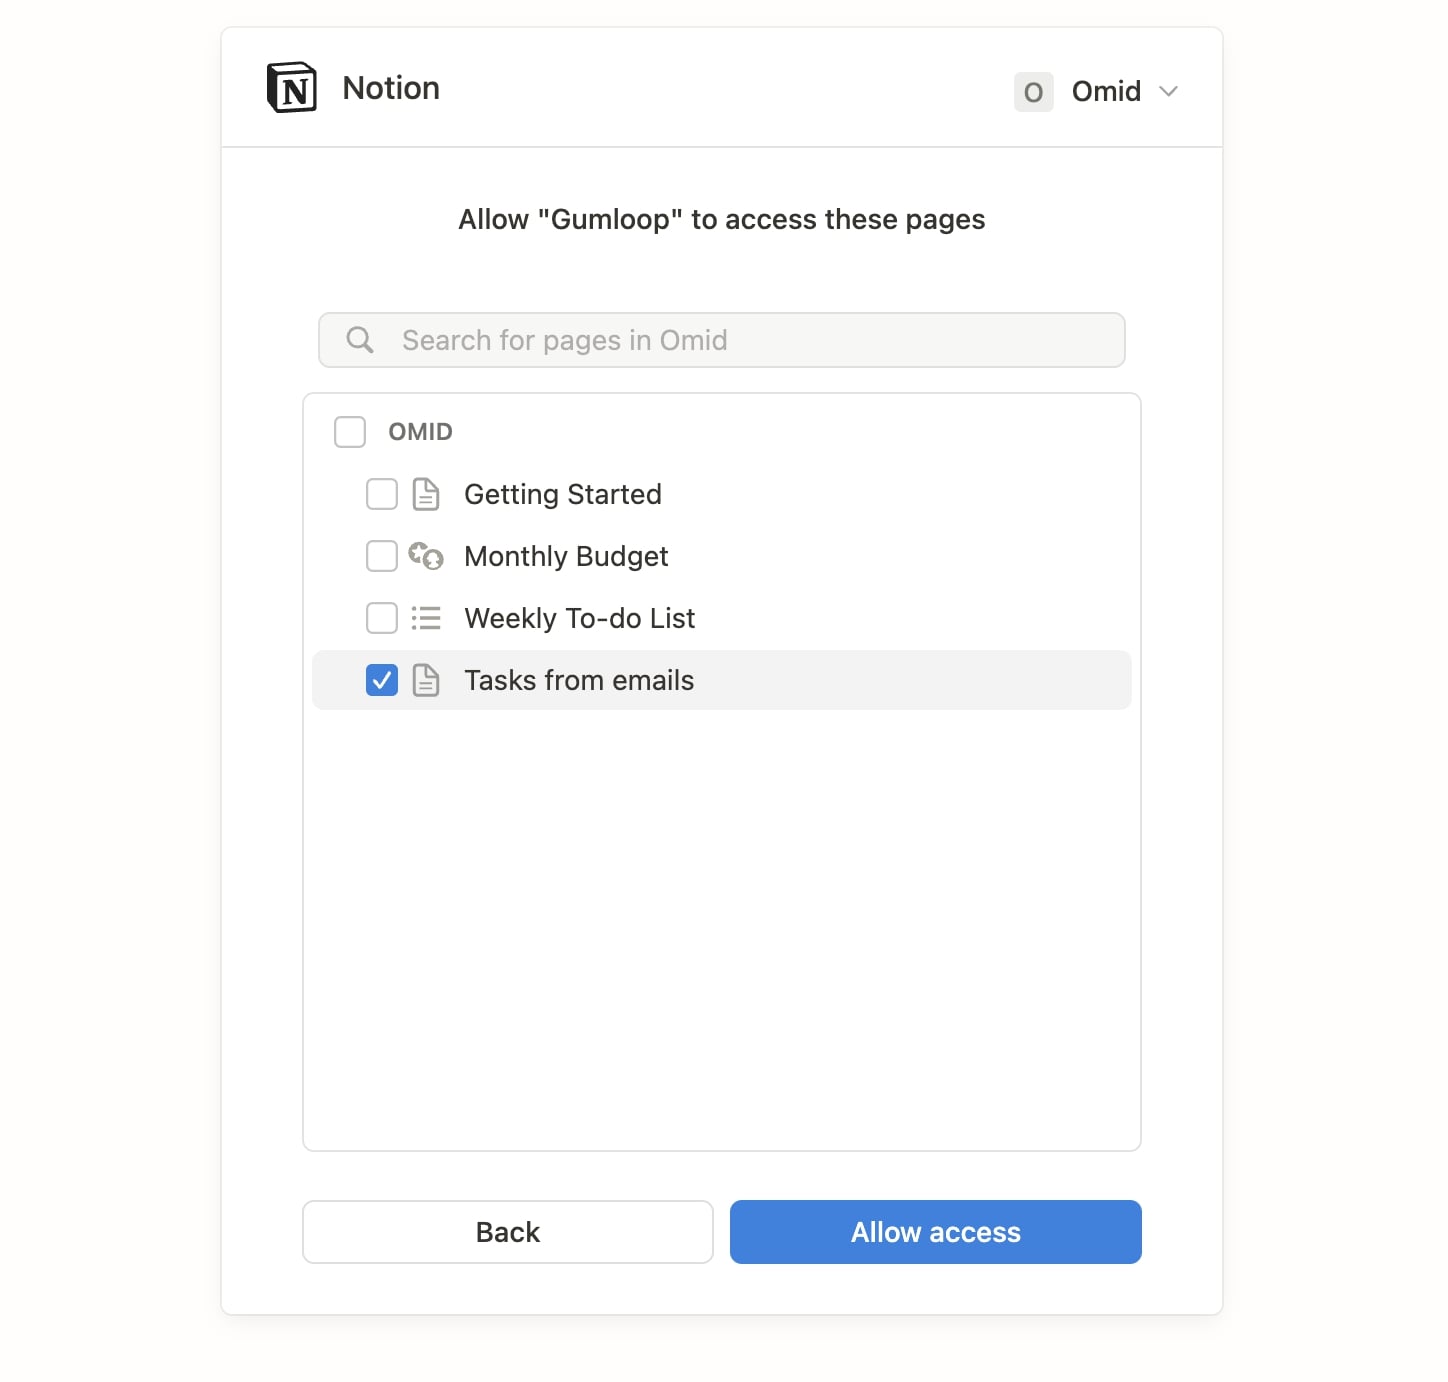Click the Notion logo icon
The image size is (1448, 1382).
tap(292, 88)
